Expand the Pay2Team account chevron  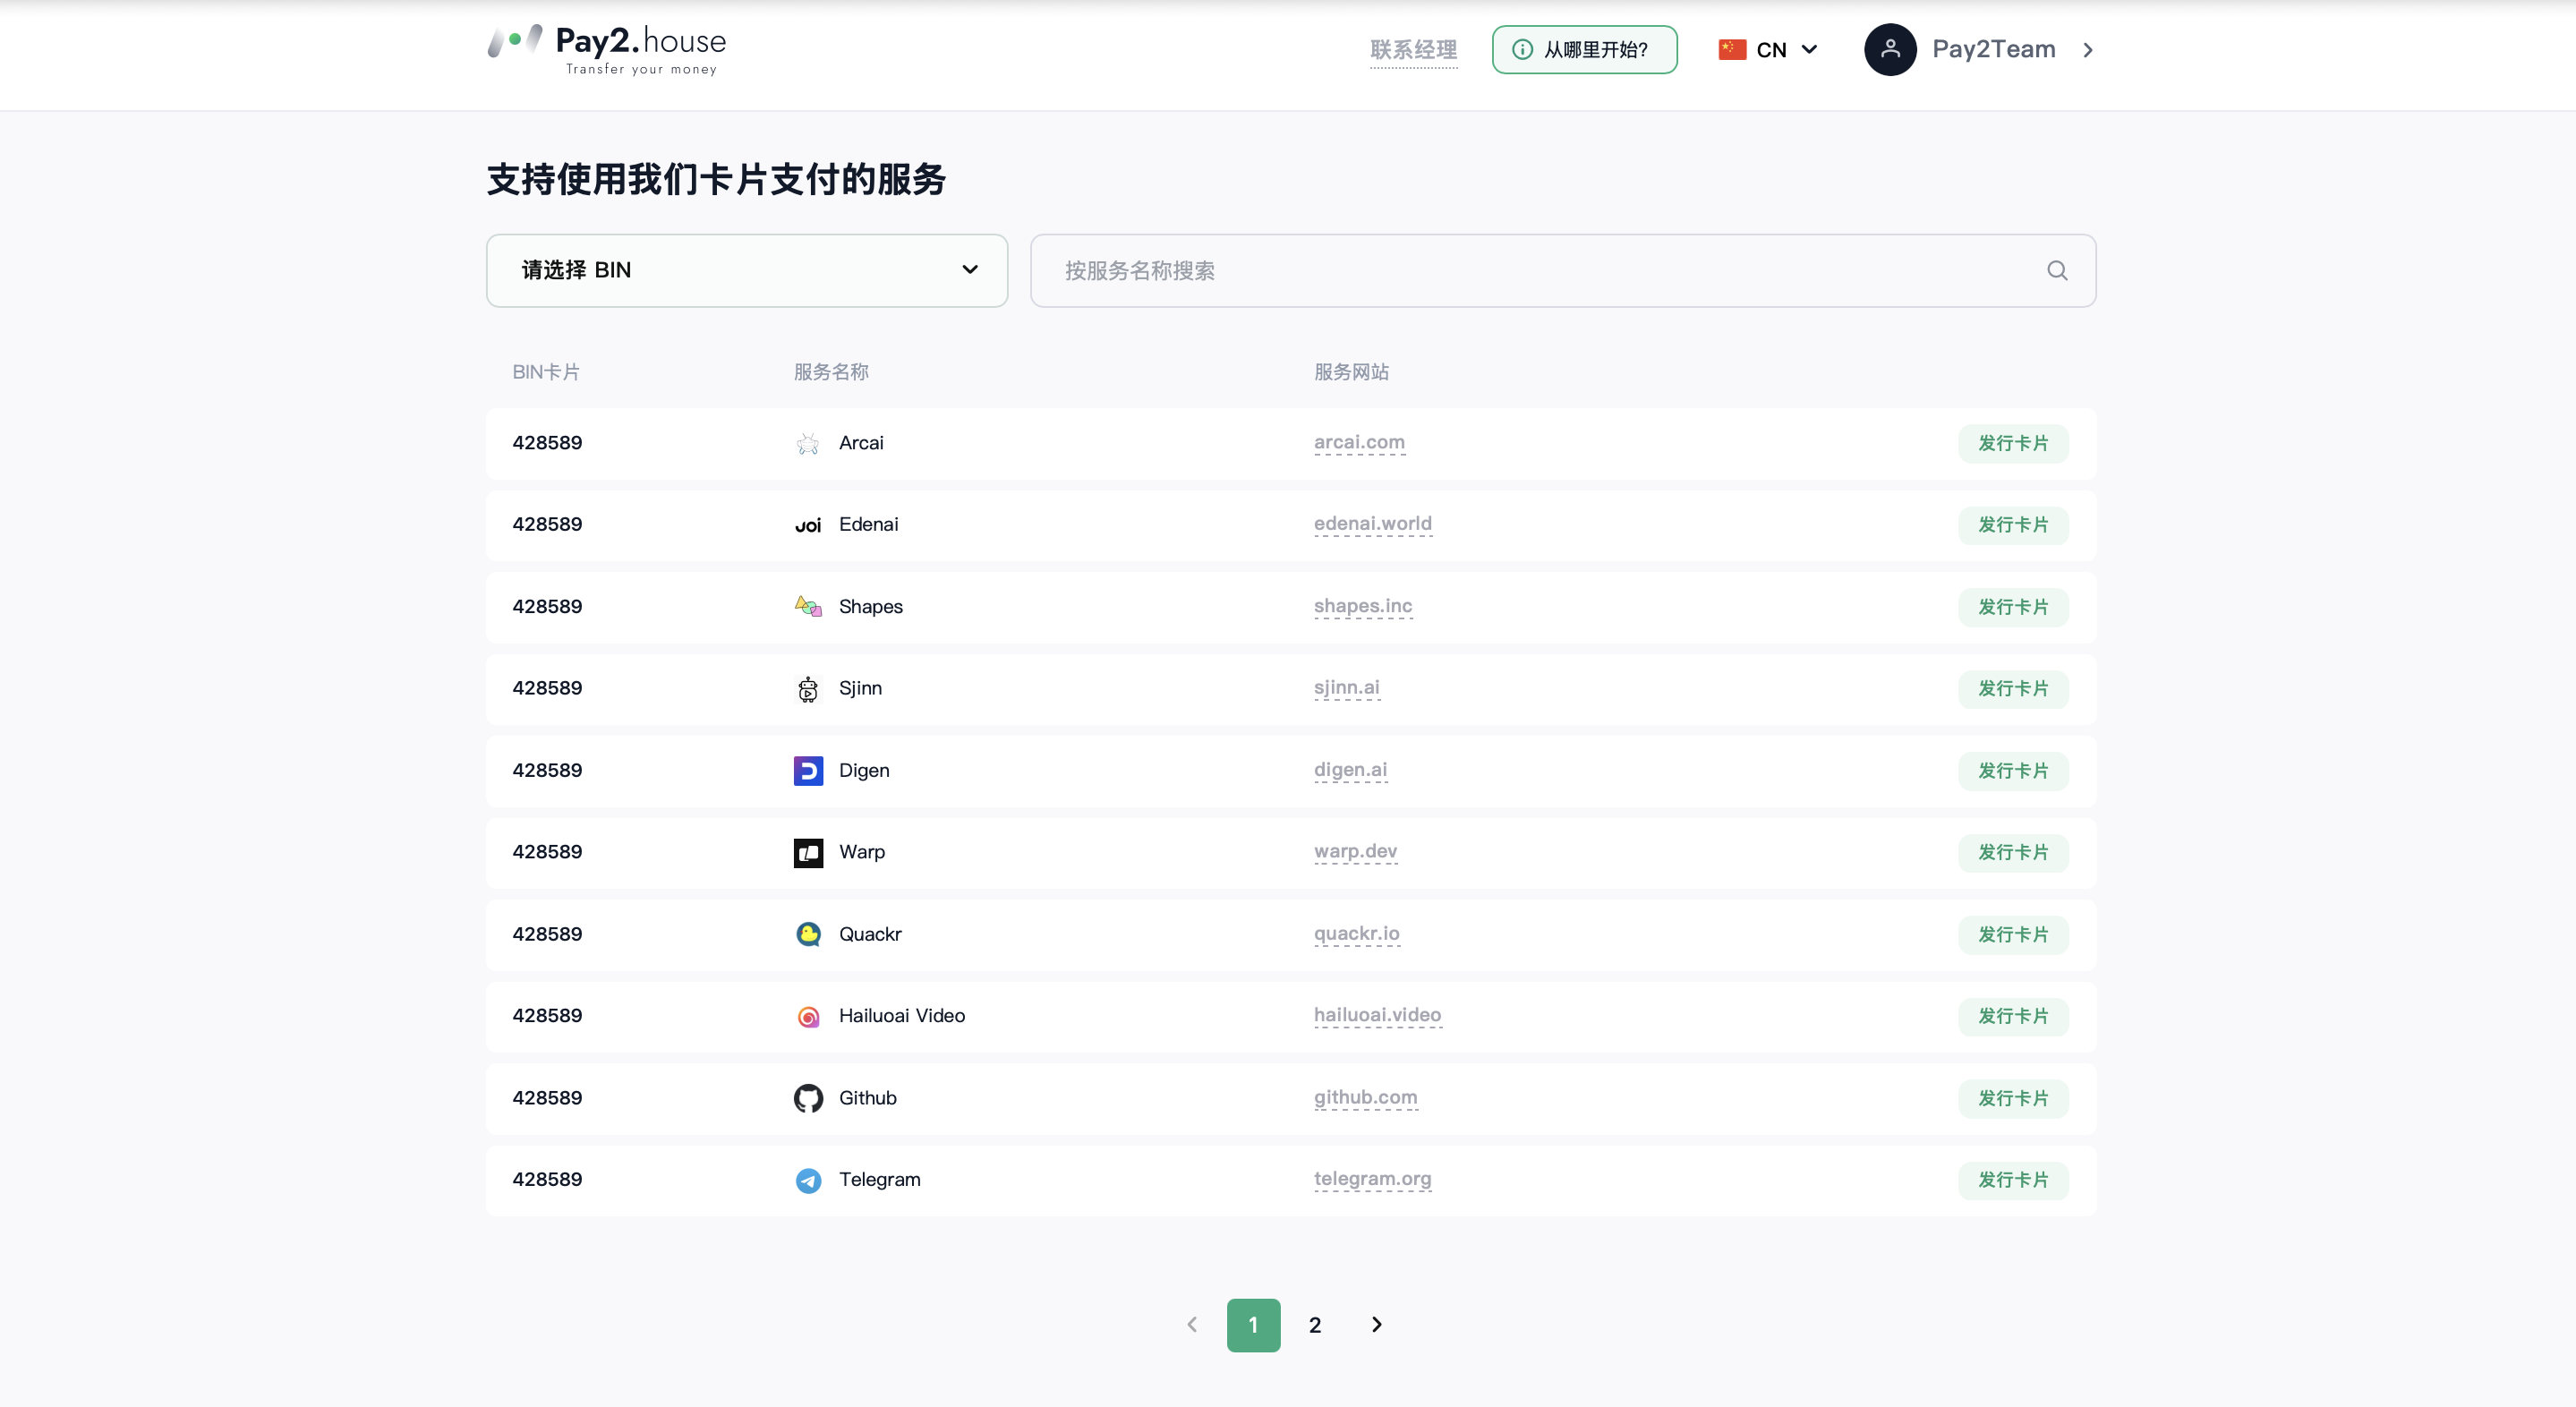[2088, 50]
